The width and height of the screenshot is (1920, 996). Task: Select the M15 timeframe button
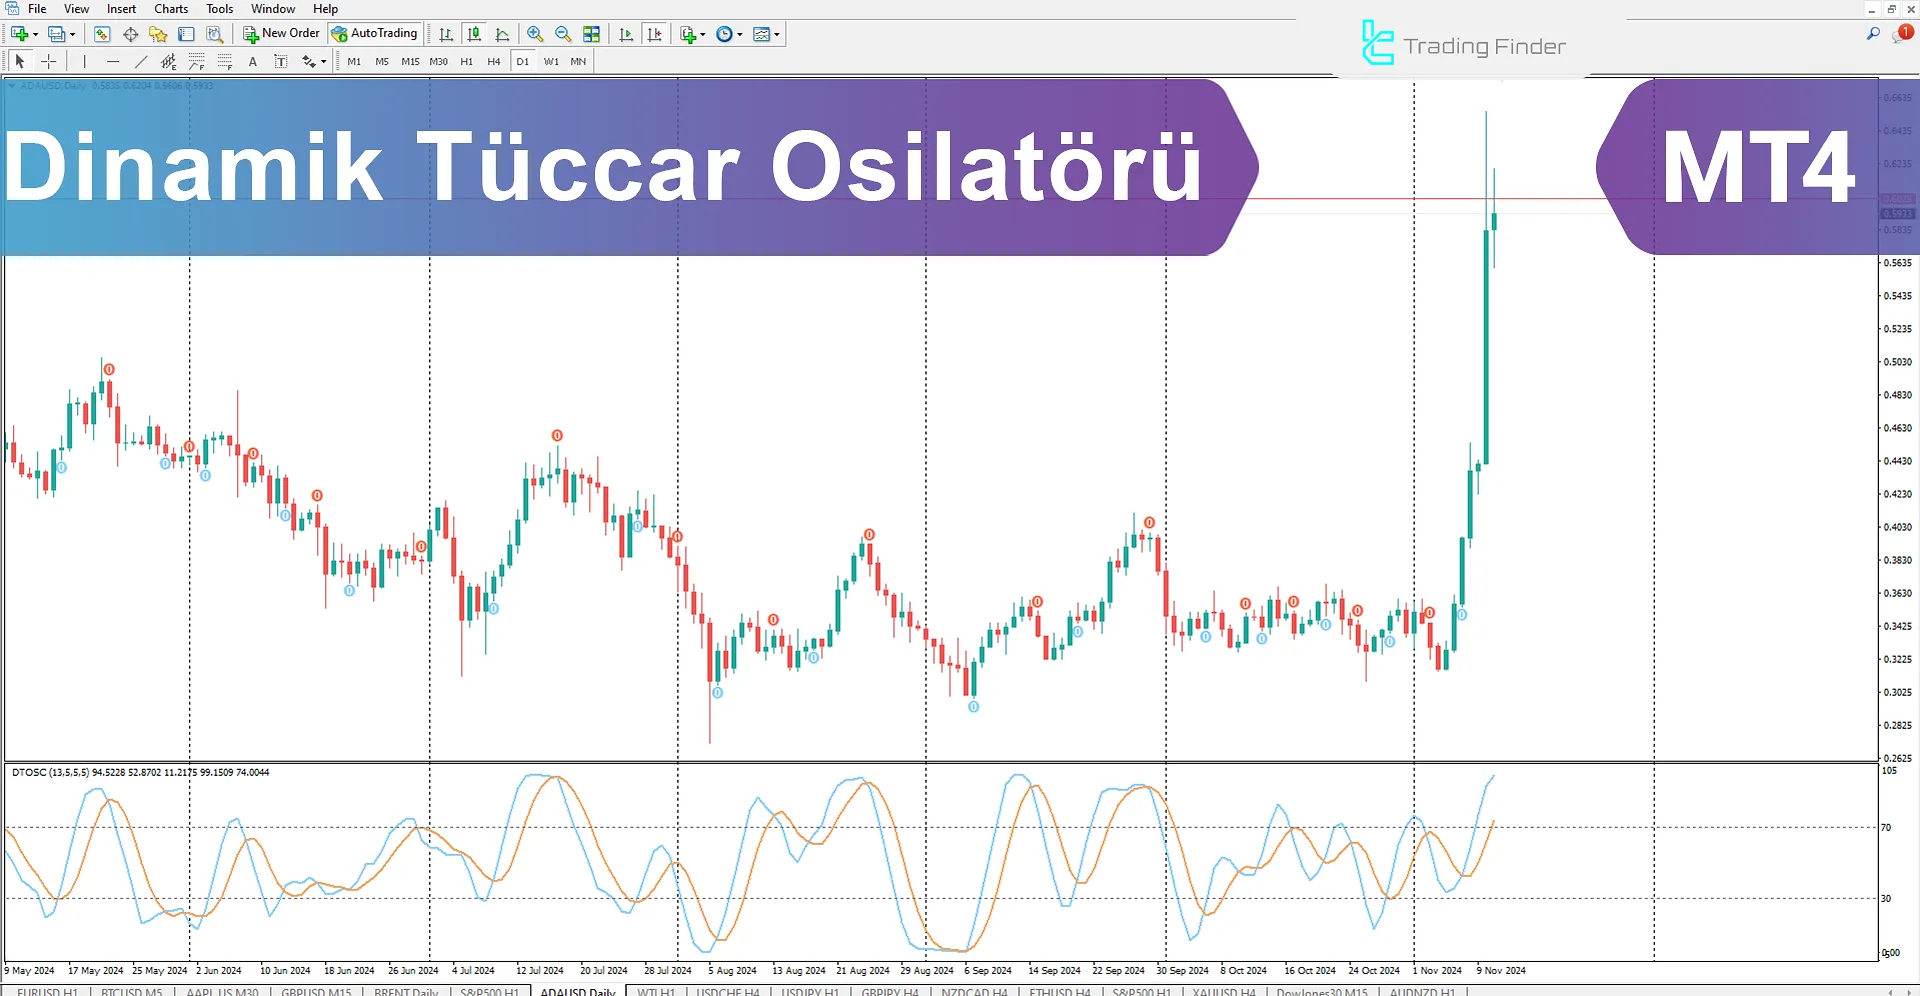tap(410, 61)
